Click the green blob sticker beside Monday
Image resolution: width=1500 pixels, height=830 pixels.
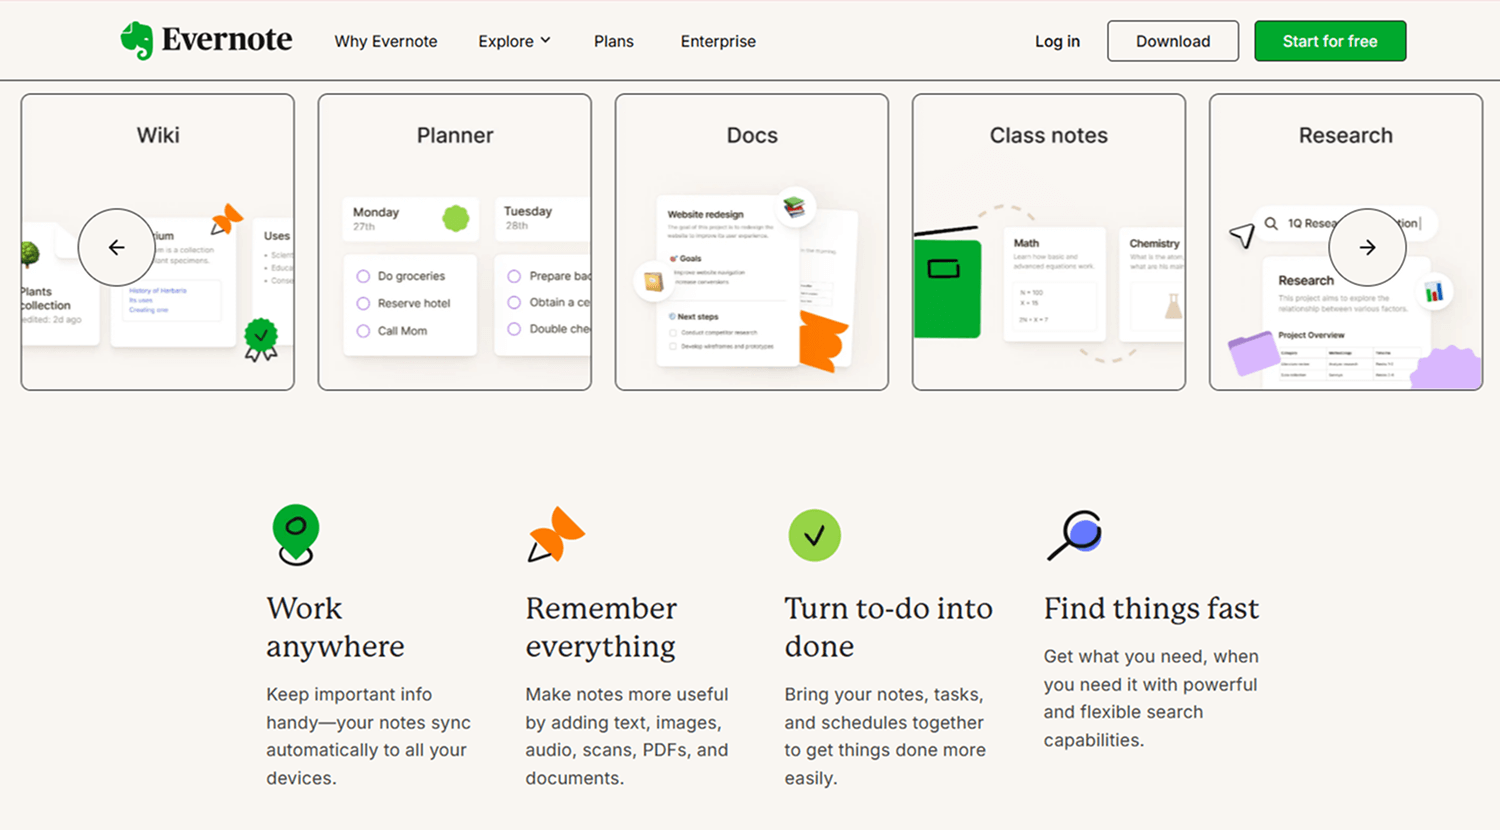click(x=456, y=218)
